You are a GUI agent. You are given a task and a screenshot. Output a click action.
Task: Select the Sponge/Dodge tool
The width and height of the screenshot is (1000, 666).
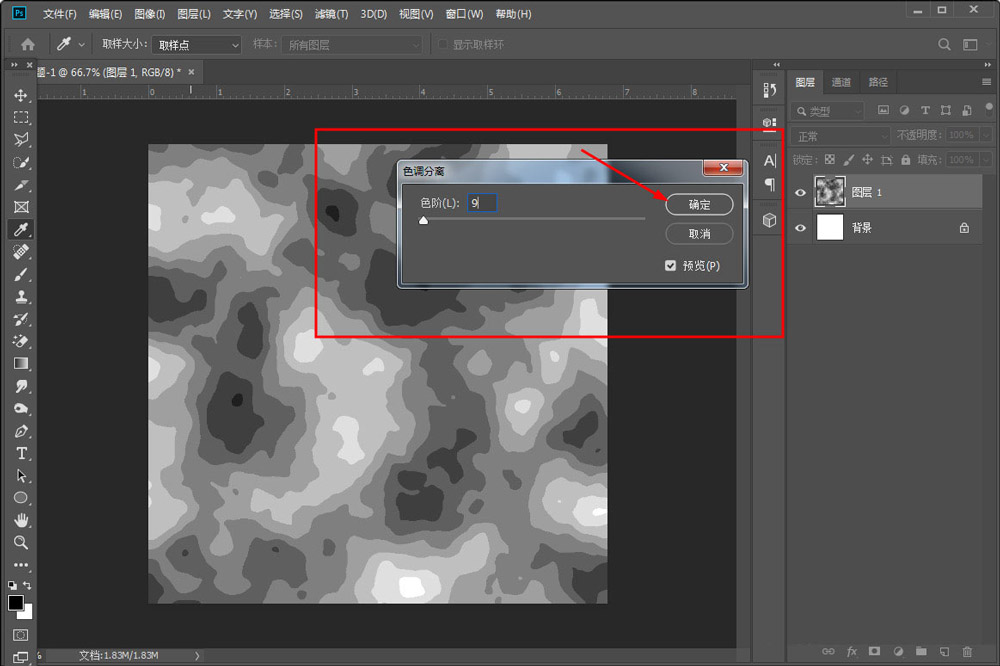pyautogui.click(x=21, y=408)
